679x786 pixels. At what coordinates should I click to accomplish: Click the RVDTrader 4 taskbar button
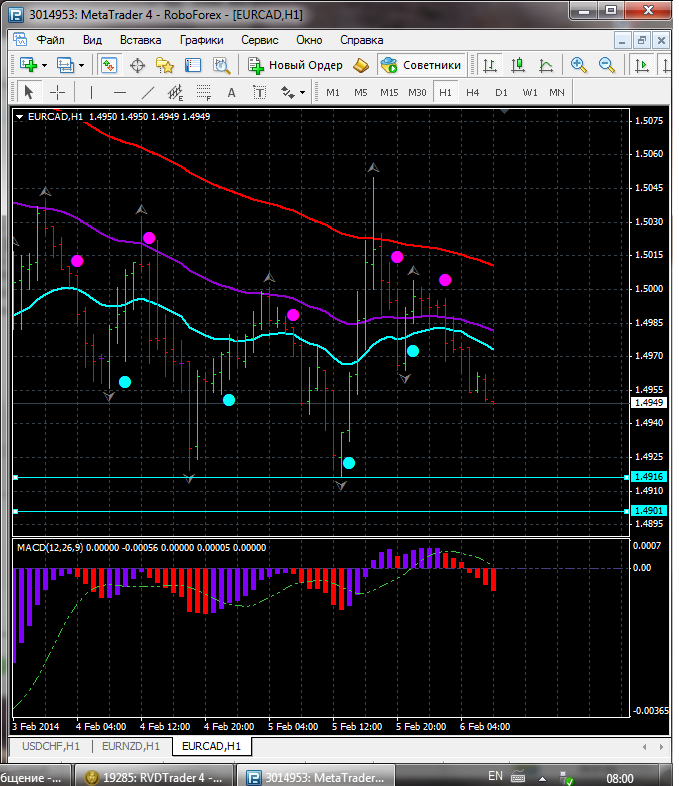pos(155,776)
